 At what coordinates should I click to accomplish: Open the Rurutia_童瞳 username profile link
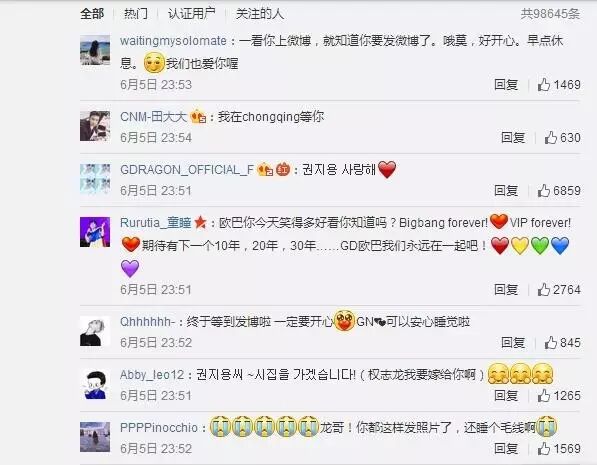point(155,222)
